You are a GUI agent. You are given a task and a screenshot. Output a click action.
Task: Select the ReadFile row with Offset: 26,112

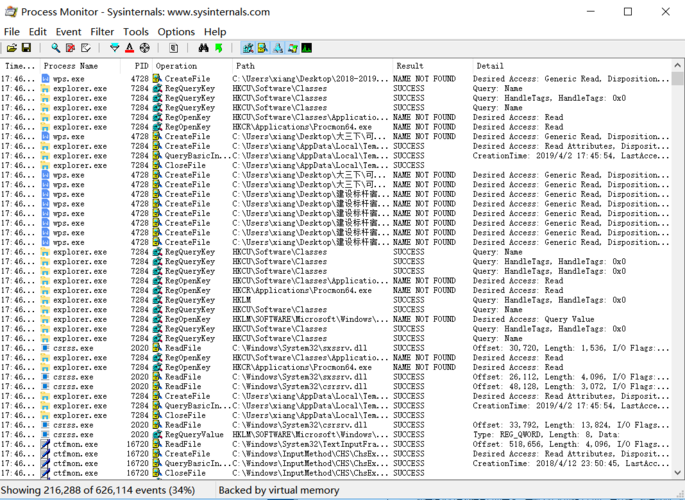point(336,377)
